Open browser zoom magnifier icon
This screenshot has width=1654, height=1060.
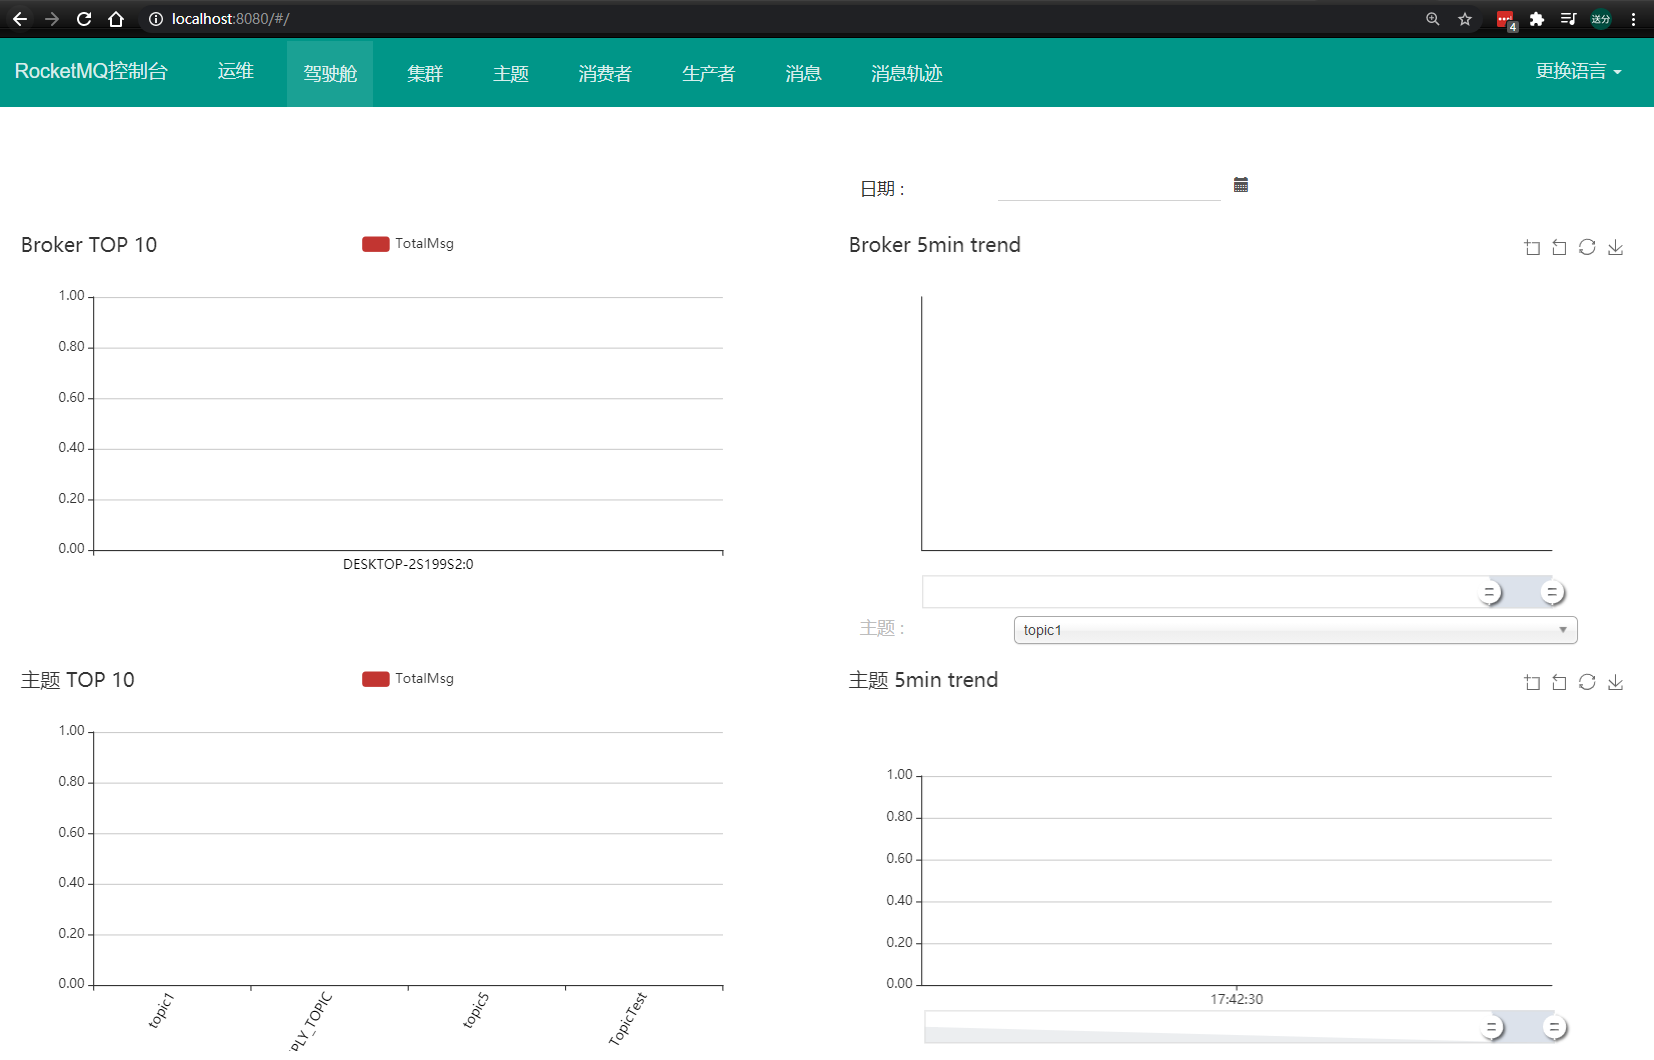tap(1433, 19)
